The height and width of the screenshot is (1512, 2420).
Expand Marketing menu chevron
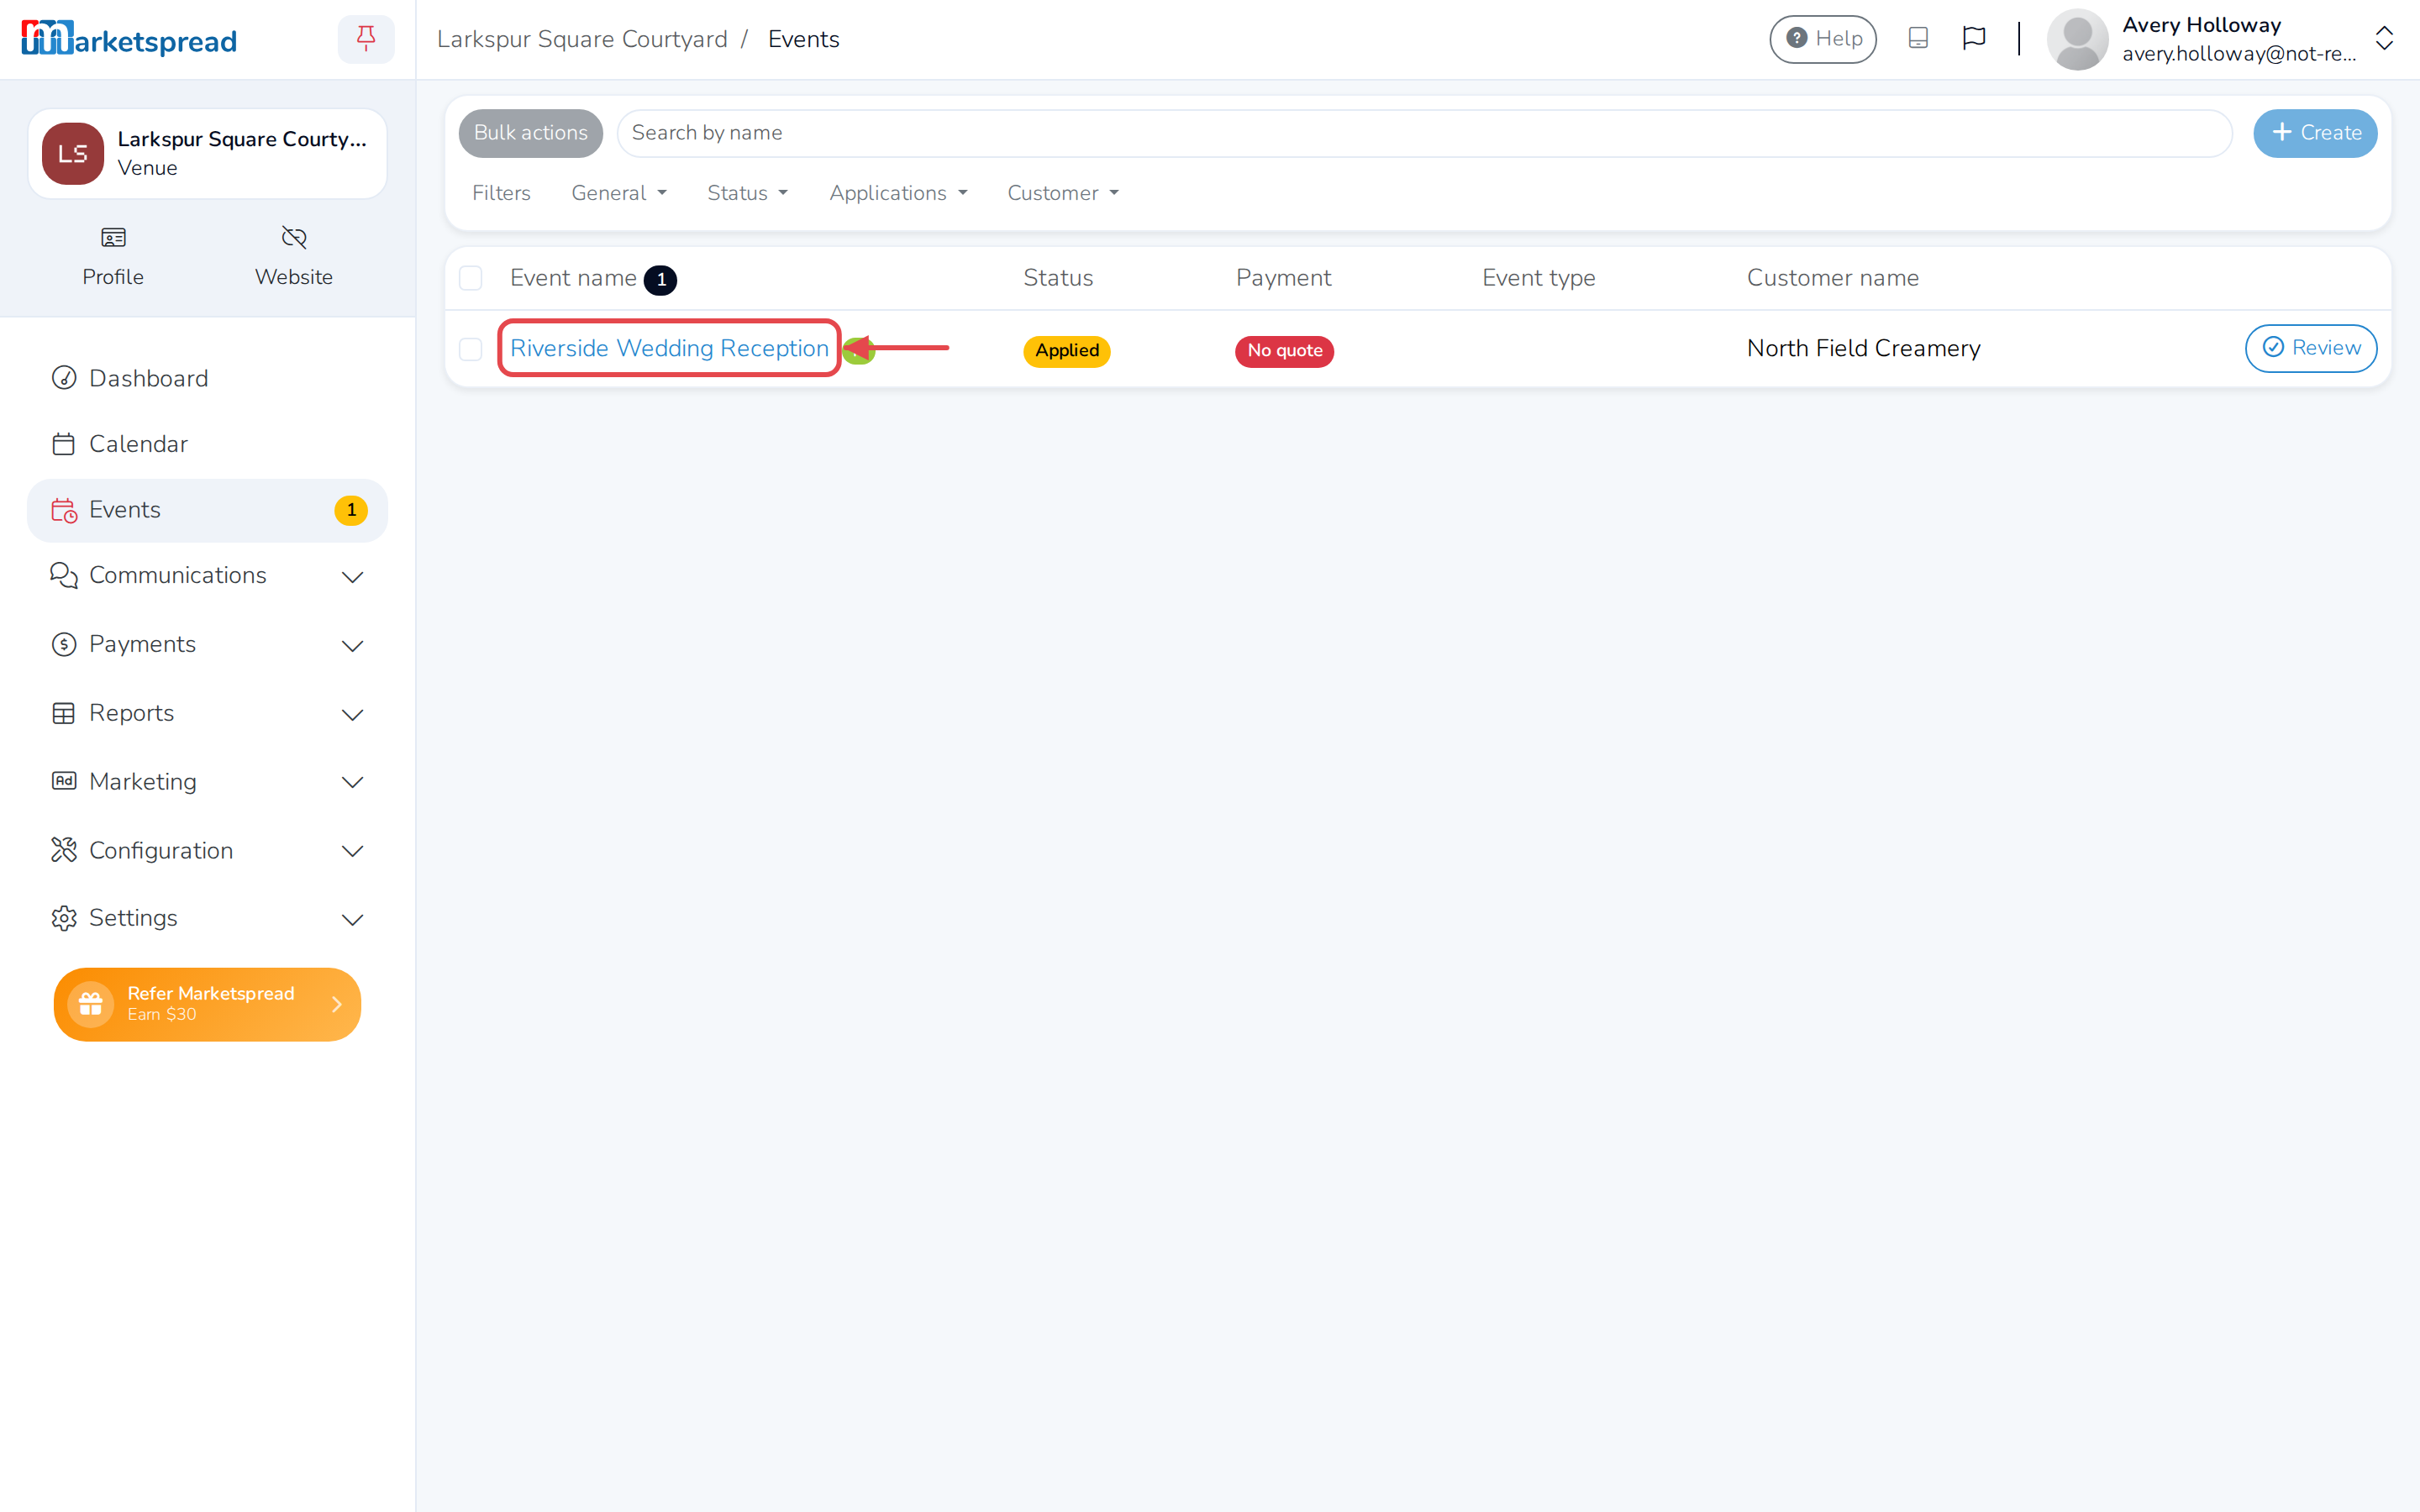[352, 783]
